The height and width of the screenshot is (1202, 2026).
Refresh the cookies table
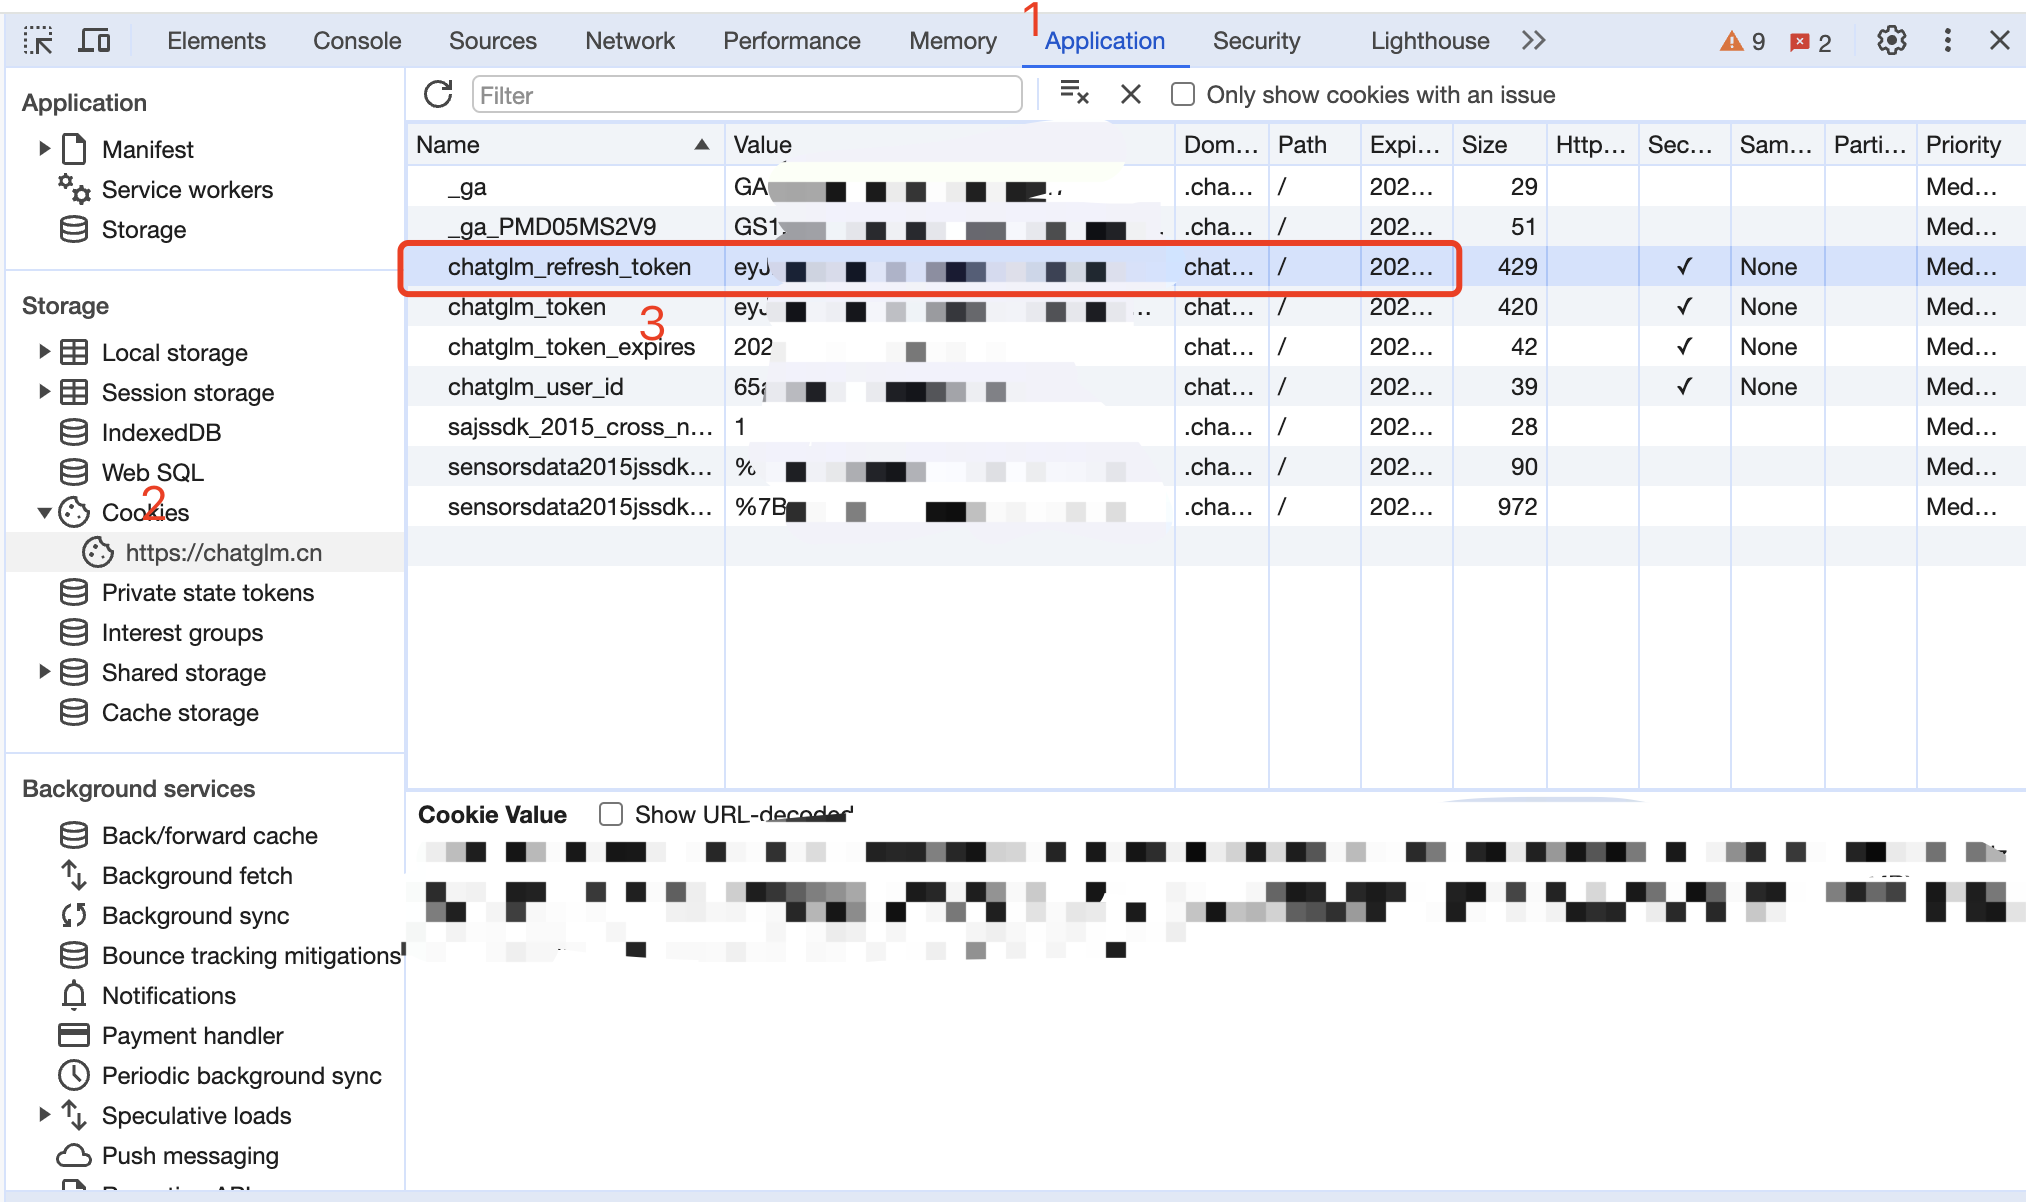coord(438,95)
